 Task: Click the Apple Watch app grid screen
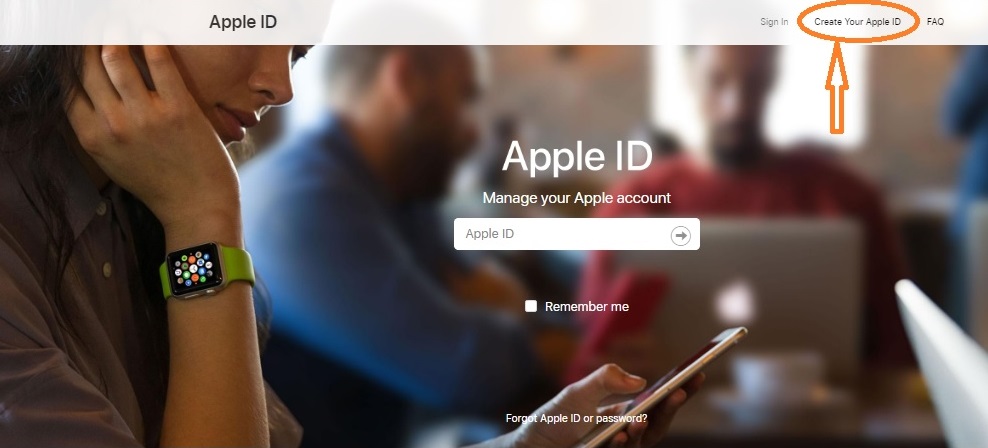pyautogui.click(x=194, y=269)
